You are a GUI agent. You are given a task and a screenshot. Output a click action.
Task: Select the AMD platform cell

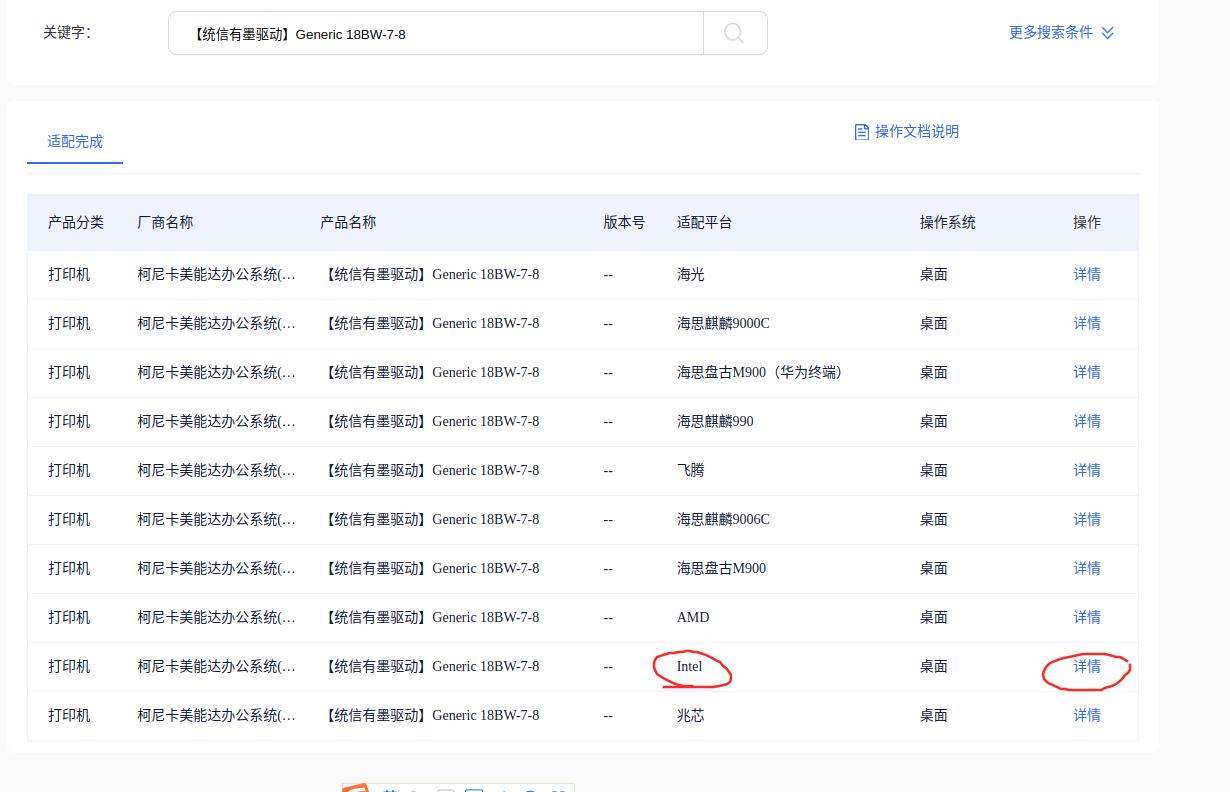pos(693,617)
